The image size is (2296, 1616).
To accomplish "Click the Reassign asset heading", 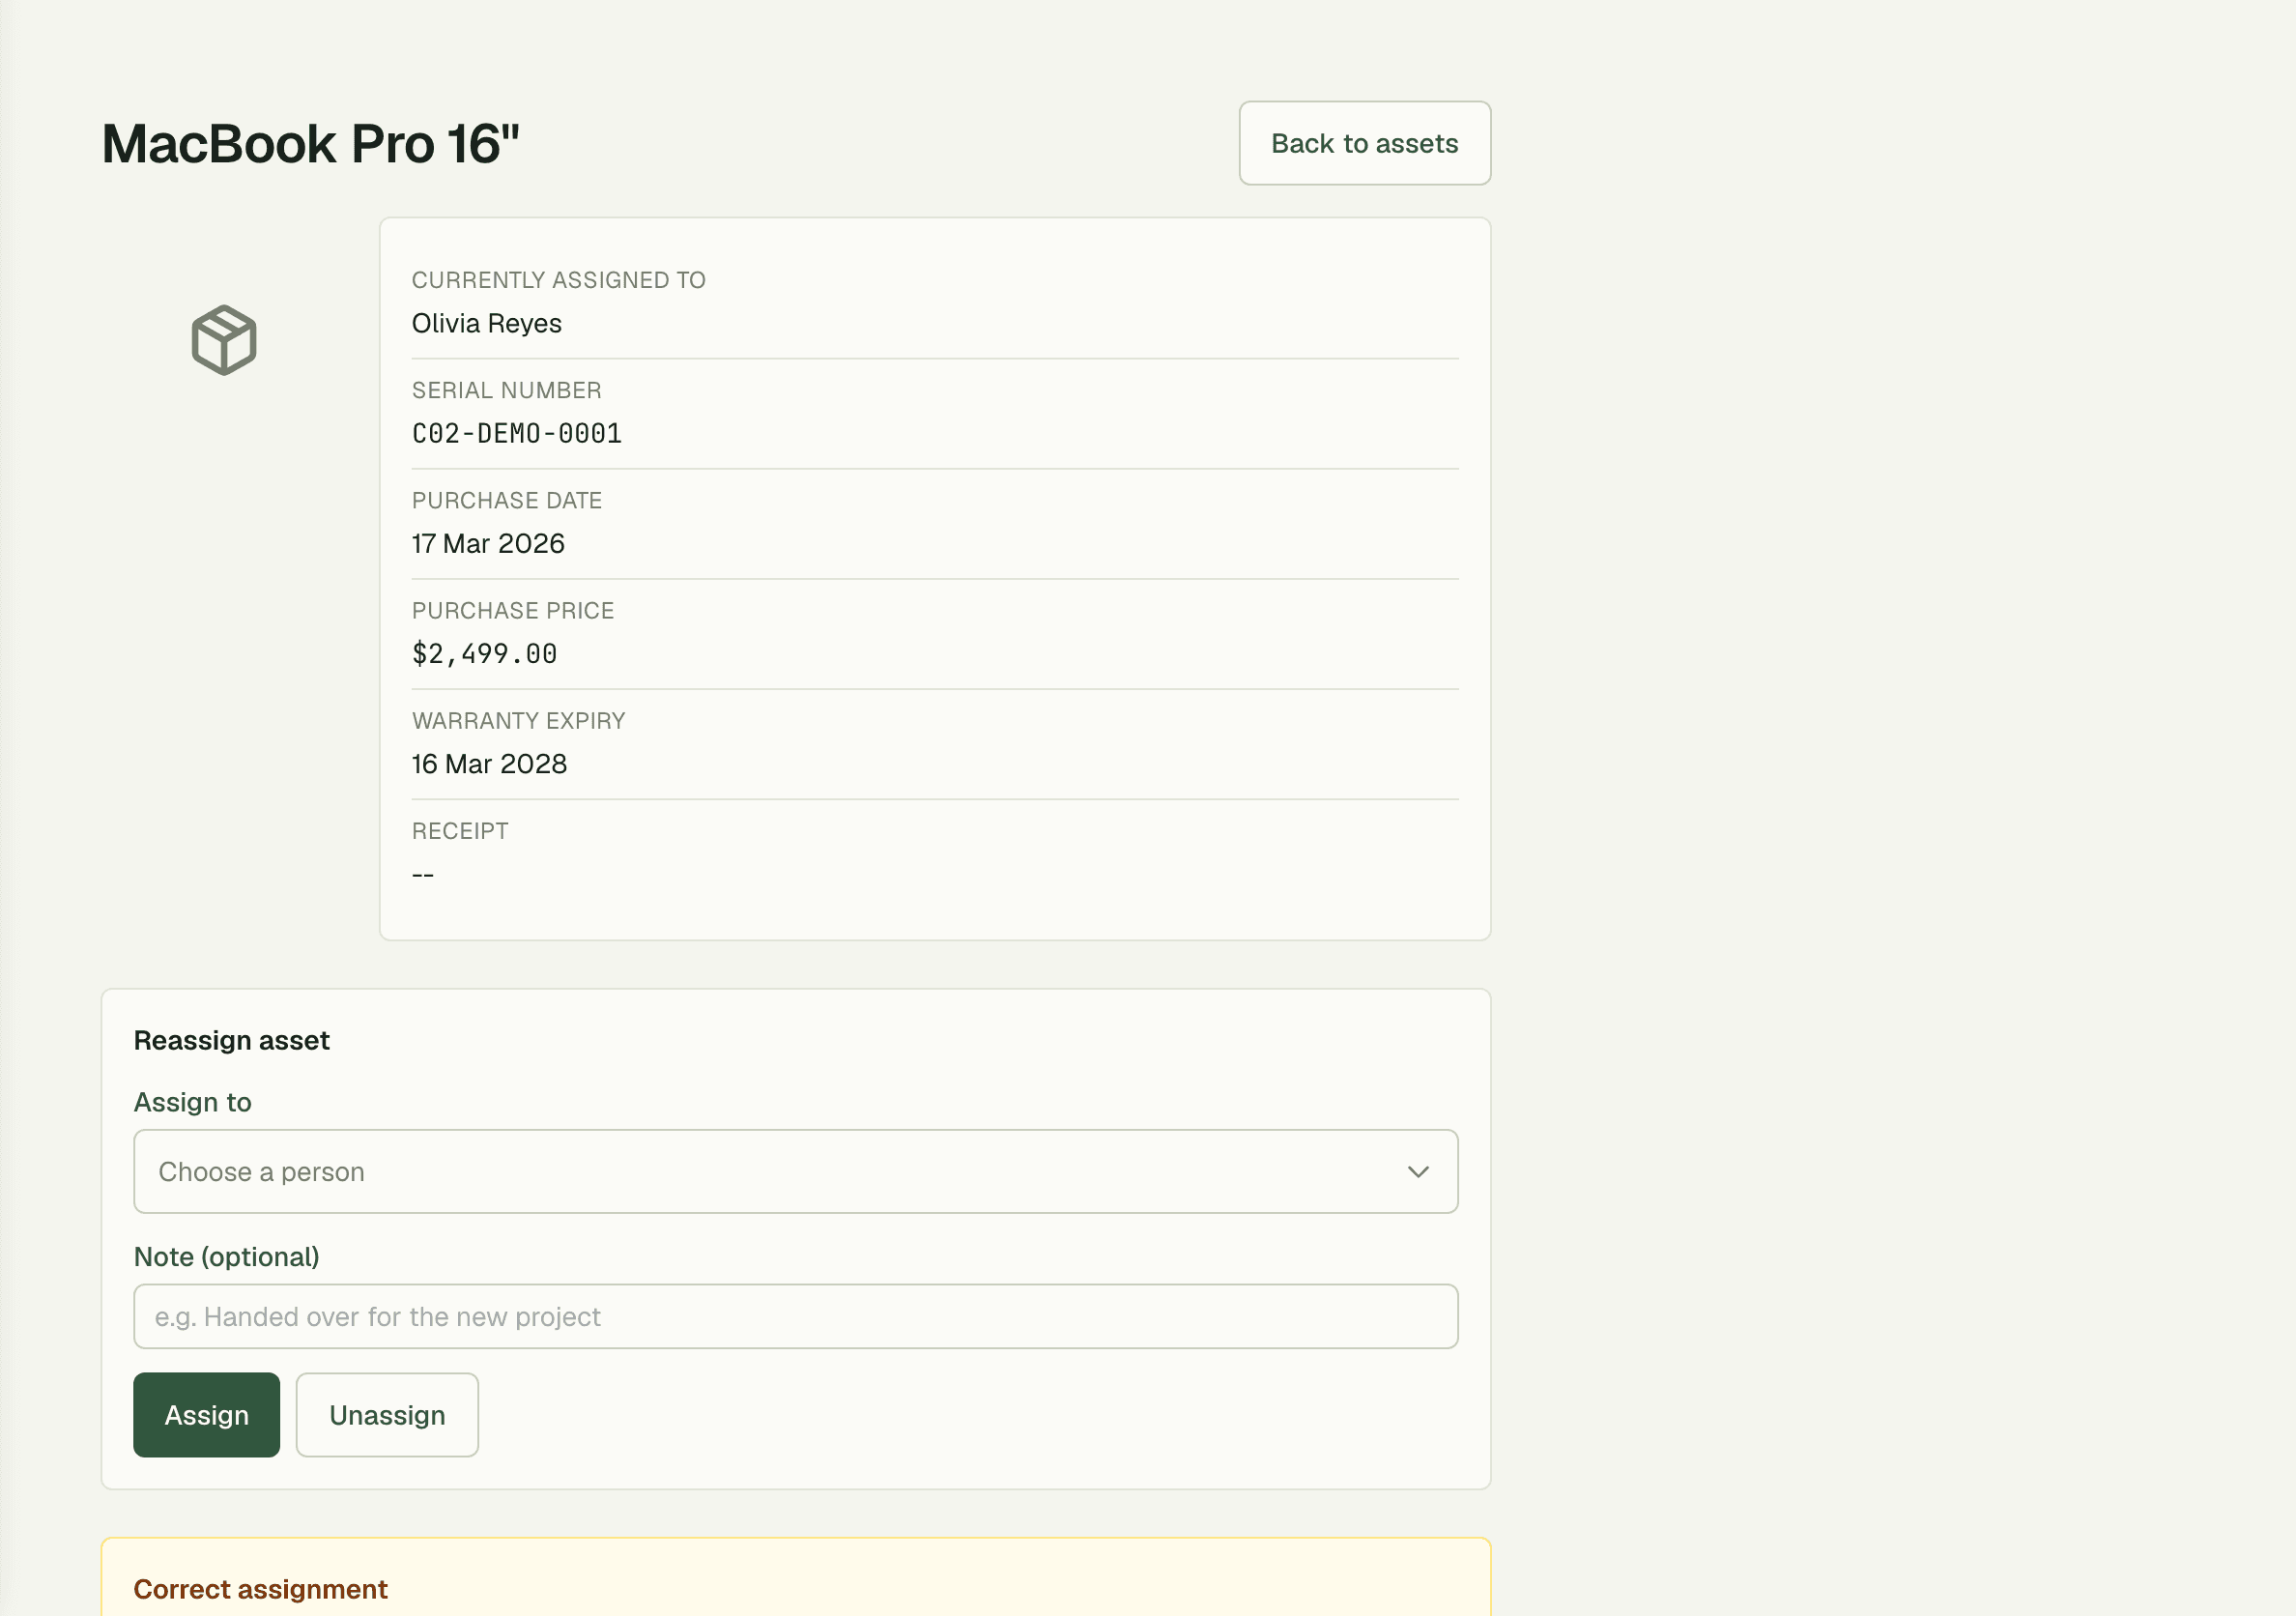I will [231, 1040].
